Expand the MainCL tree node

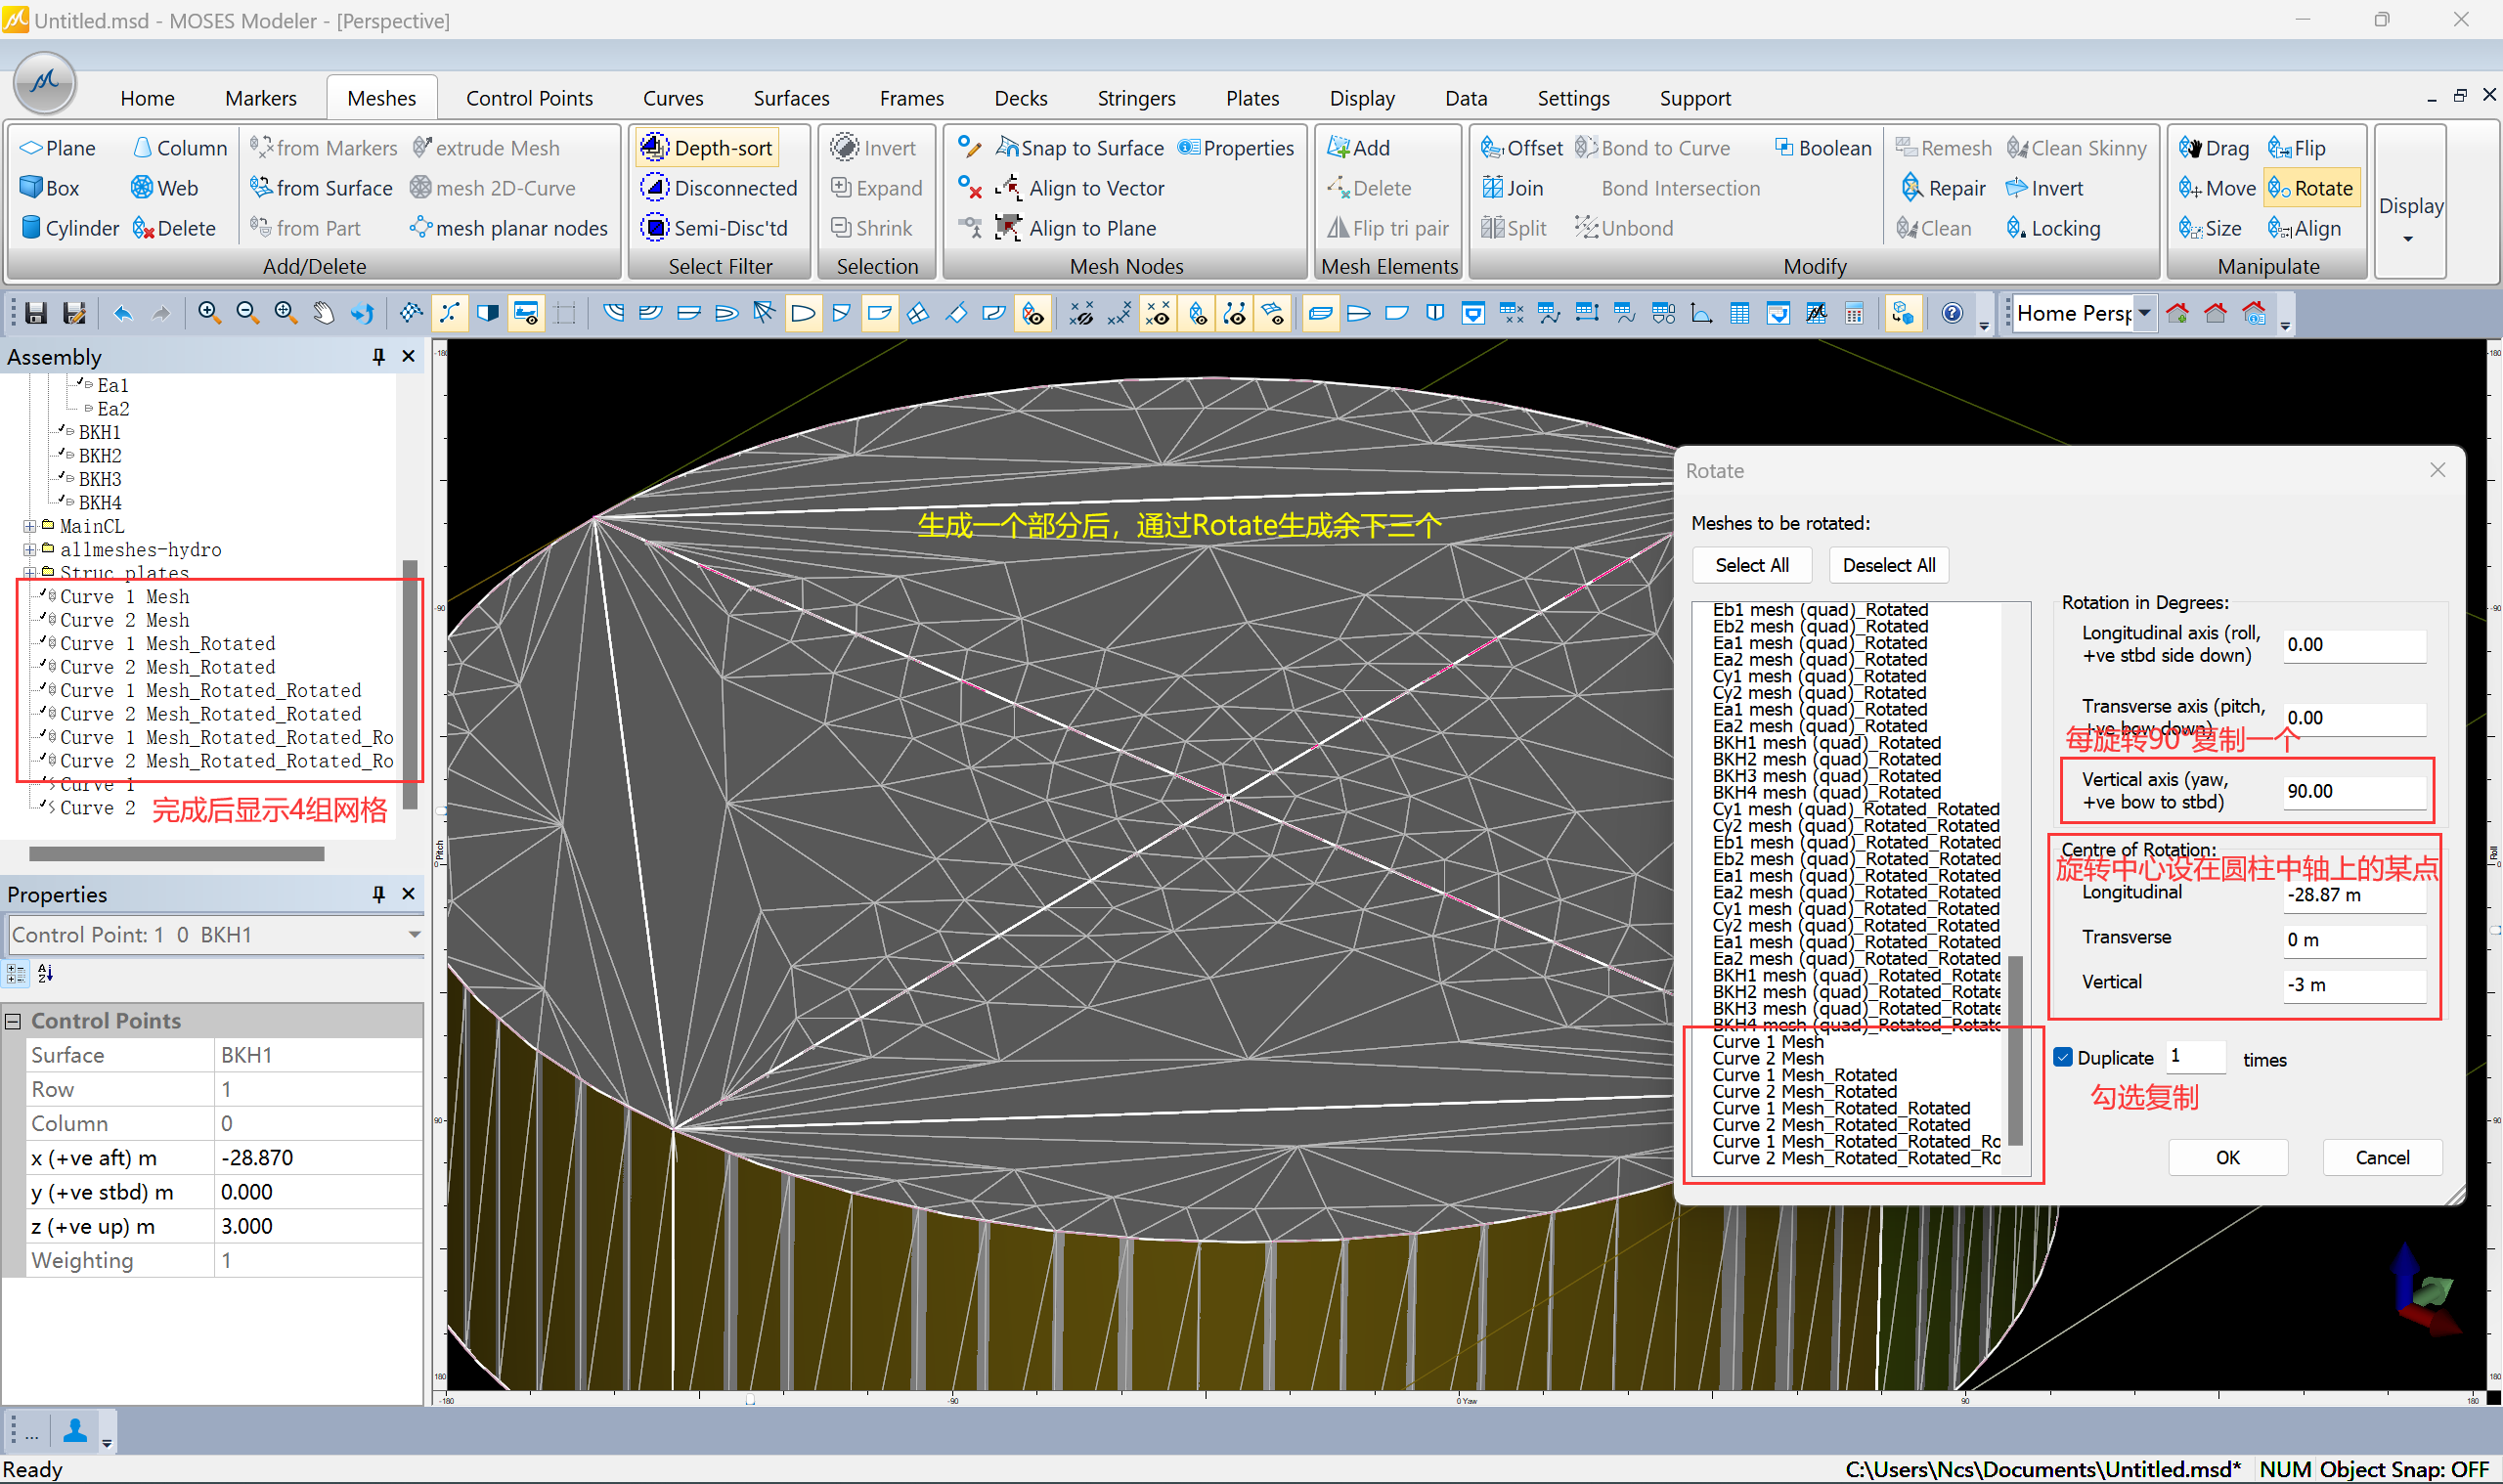(29, 526)
